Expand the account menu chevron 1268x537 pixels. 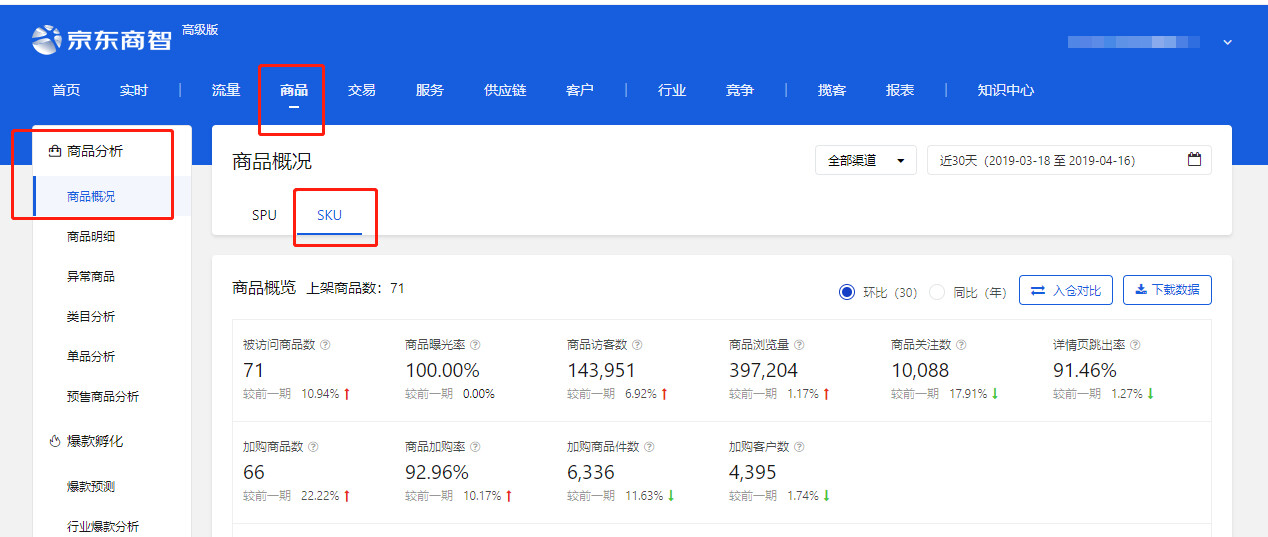1227,43
